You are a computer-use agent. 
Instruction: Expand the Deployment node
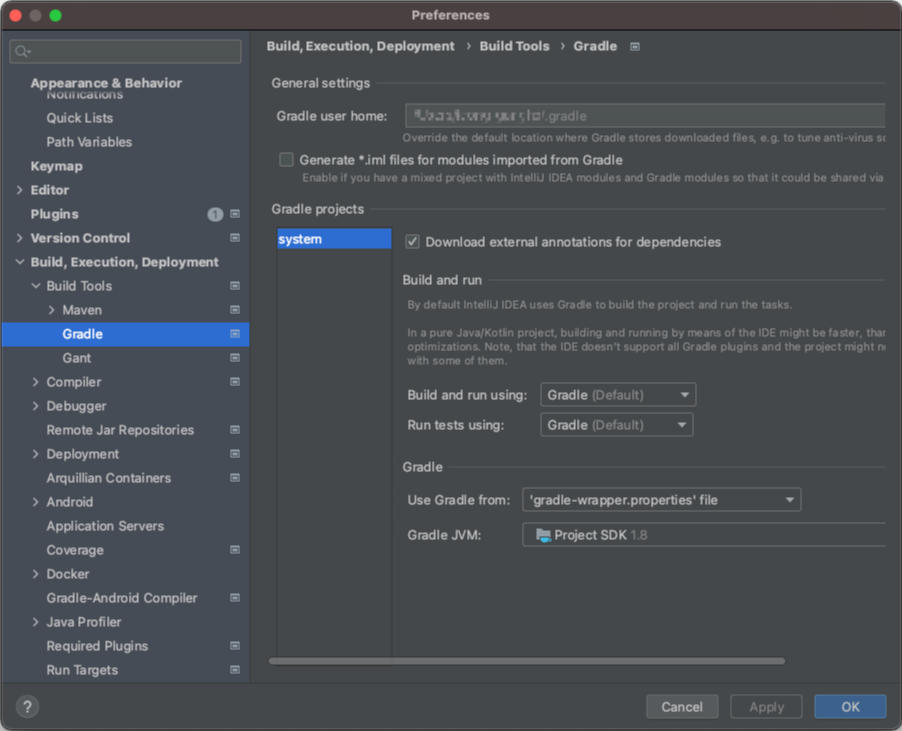click(36, 454)
